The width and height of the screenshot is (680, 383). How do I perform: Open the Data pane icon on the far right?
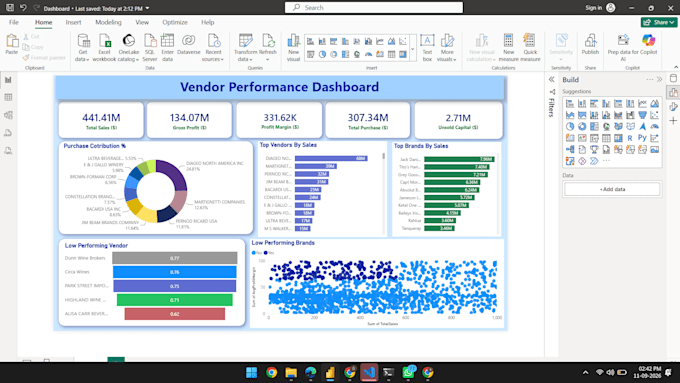[673, 79]
